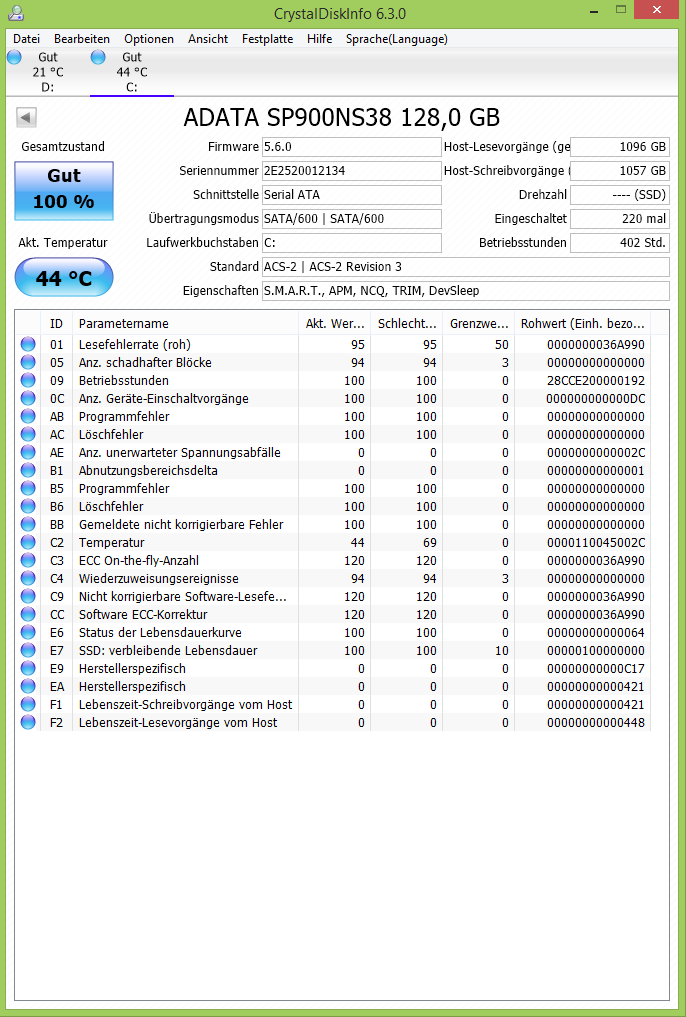Click status orb for C2 Temperatur

pos(28,542)
